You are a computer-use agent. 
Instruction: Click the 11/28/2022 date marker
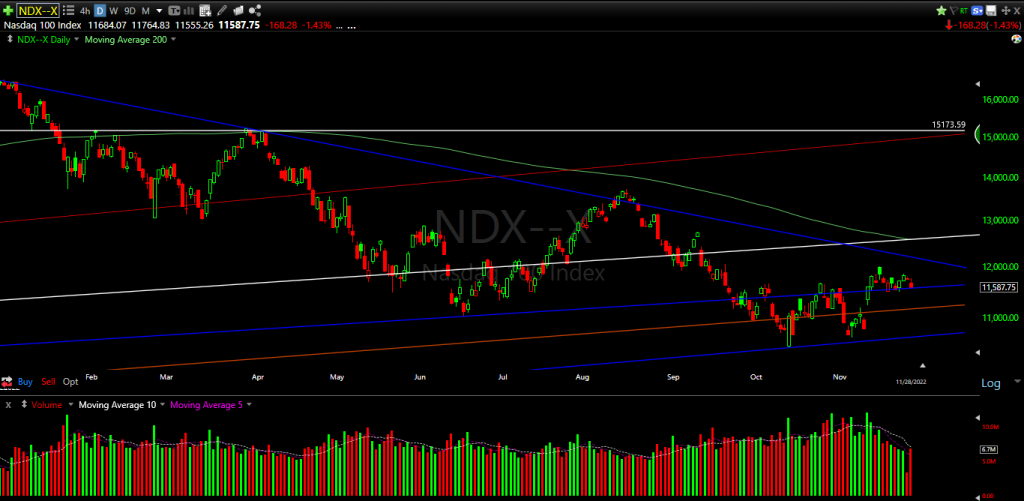click(x=912, y=381)
